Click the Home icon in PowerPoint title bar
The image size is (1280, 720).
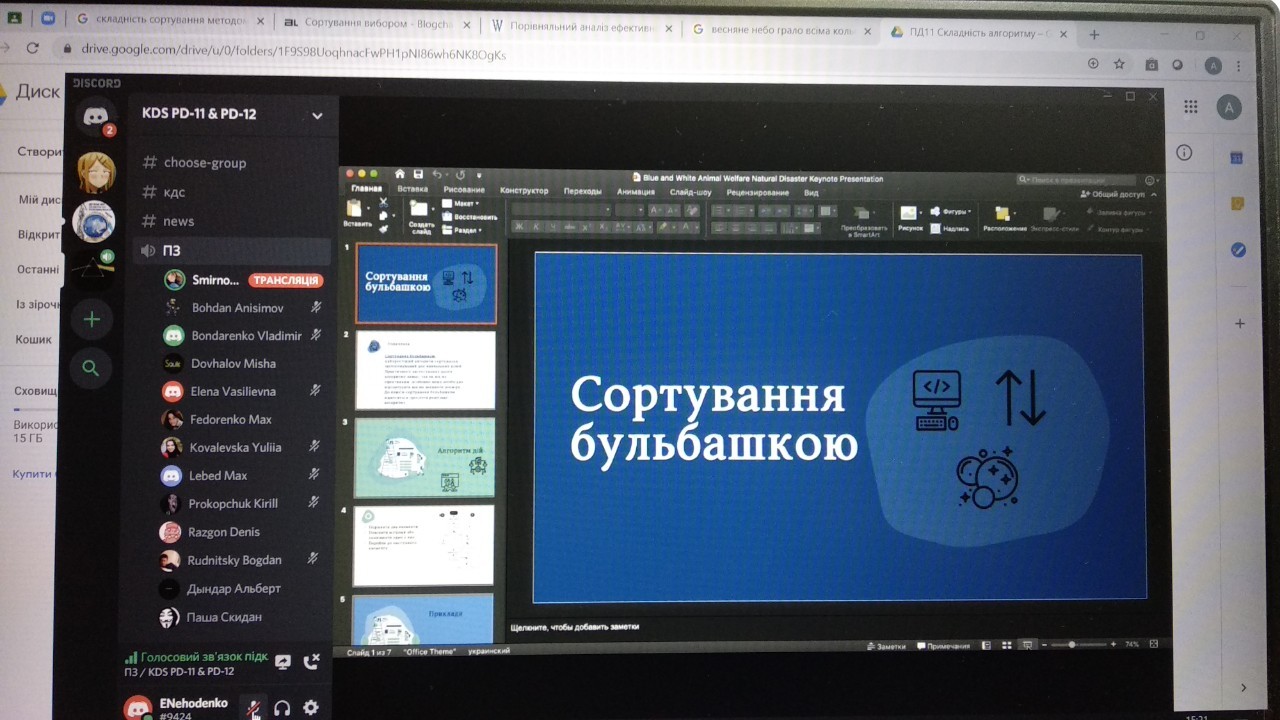400,174
